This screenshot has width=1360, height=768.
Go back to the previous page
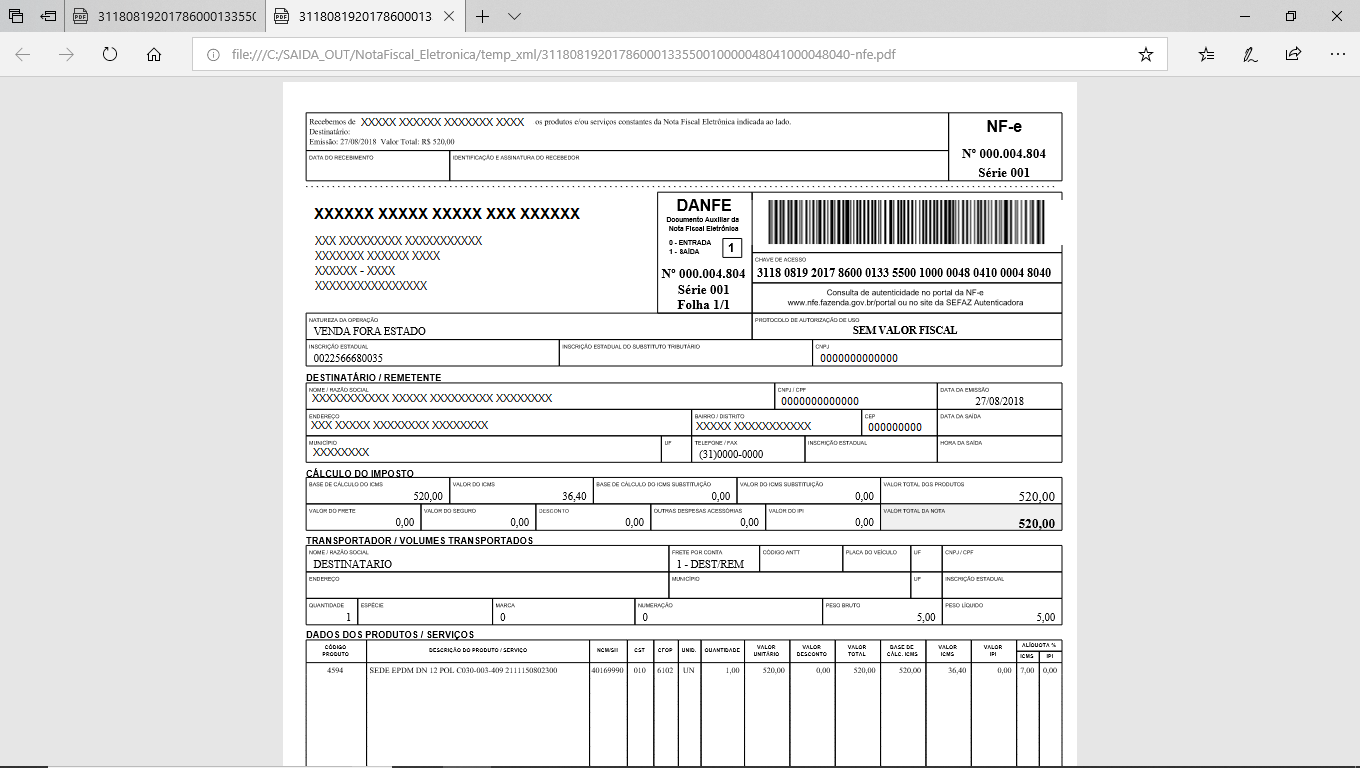[x=23, y=54]
